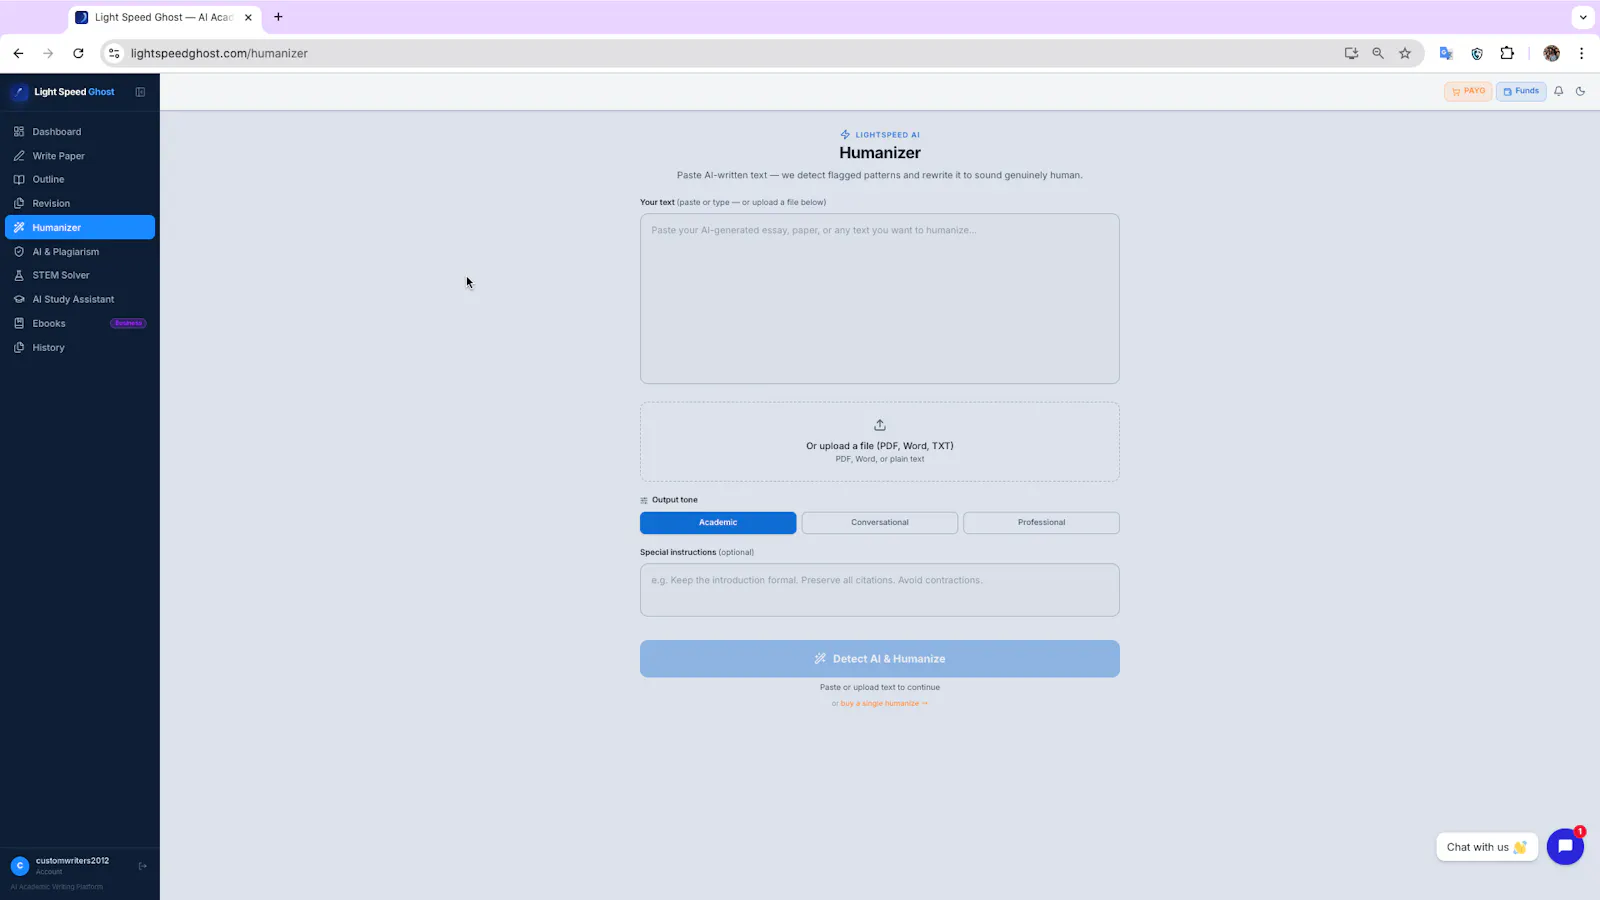Screen dimensions: 1600x900
Task: Open the STEM Solver tool
Action: pyautogui.click(x=80, y=276)
